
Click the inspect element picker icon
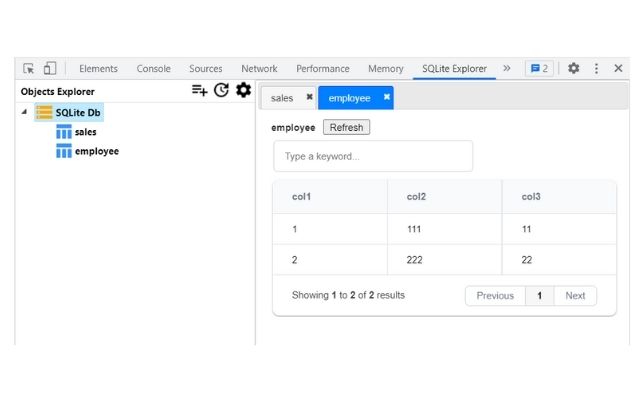point(29,69)
